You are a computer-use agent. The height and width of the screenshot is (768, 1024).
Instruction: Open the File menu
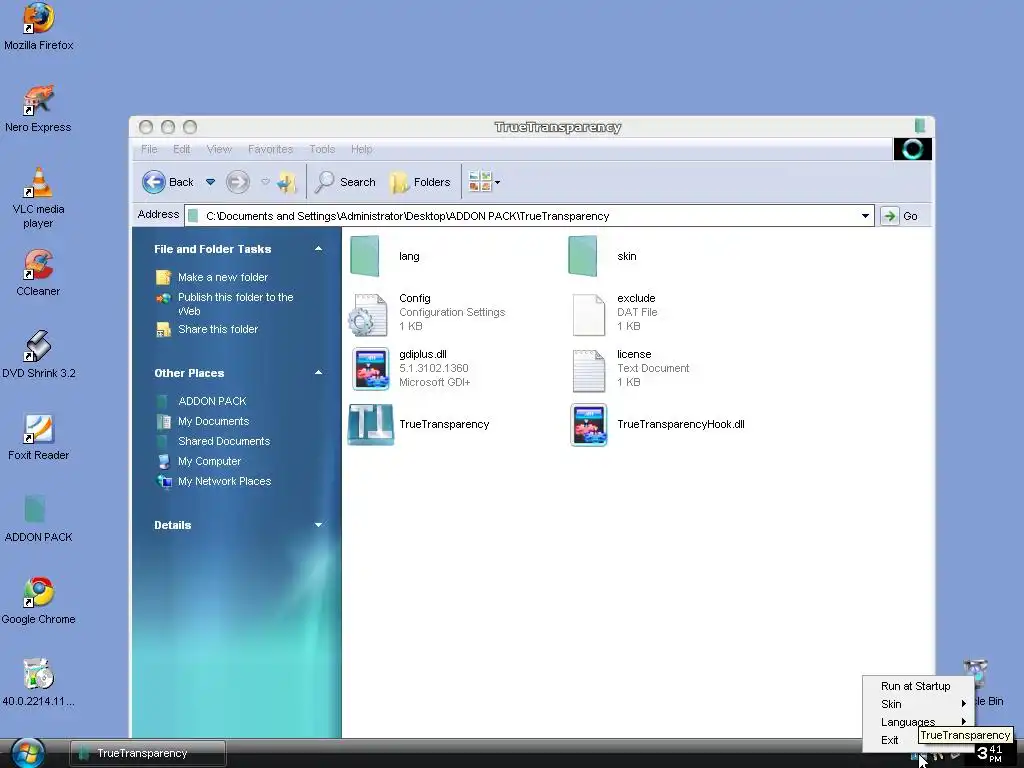coord(149,149)
